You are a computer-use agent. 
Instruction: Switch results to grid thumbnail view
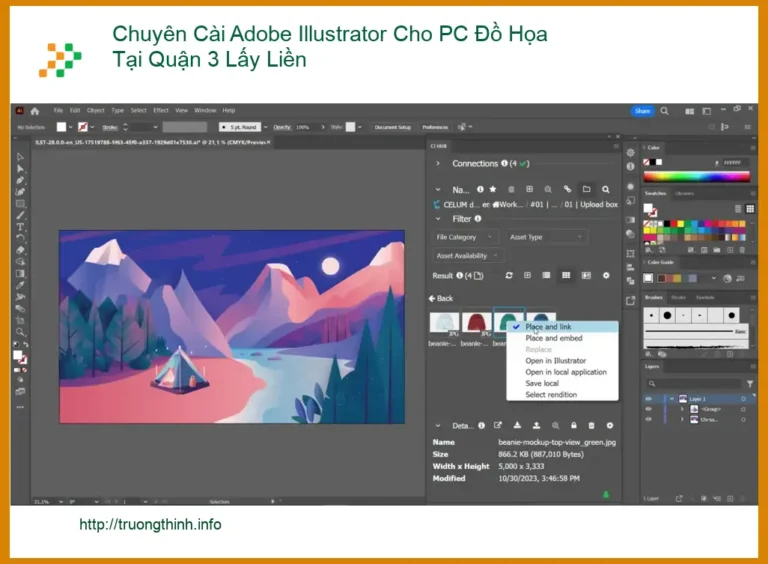(566, 276)
